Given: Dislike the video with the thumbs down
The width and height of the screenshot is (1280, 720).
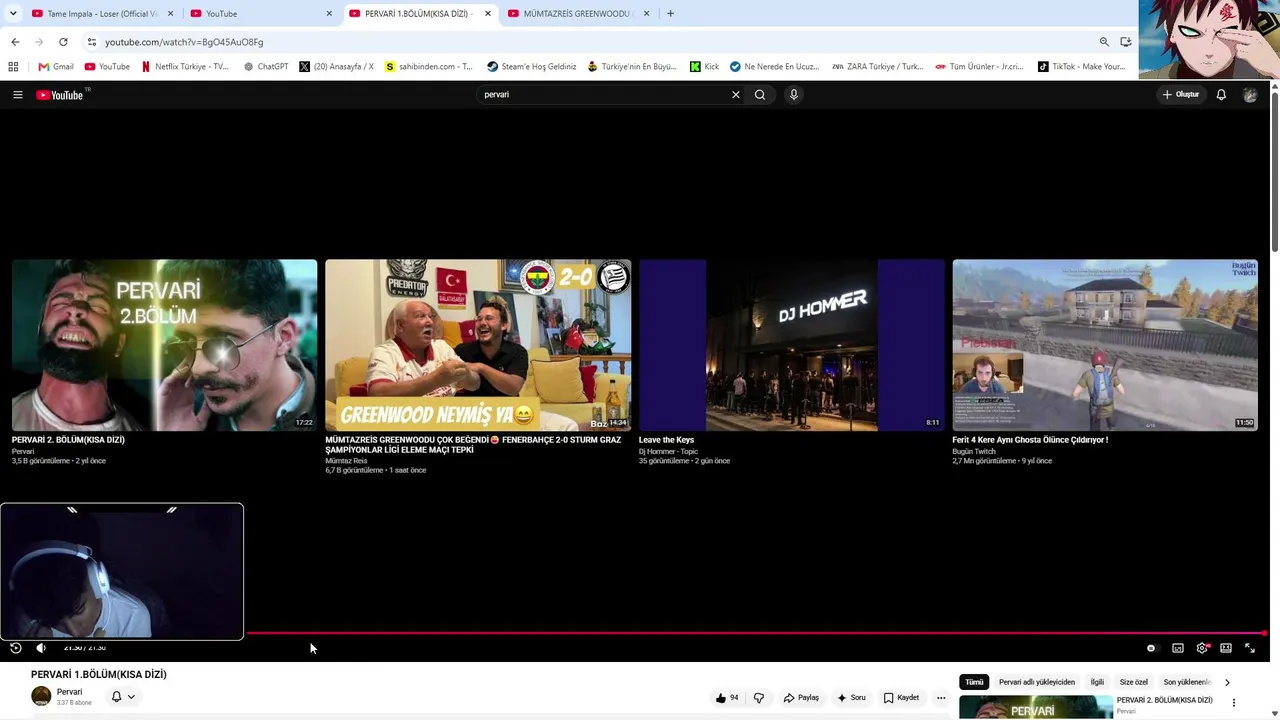Looking at the screenshot, I should [759, 698].
